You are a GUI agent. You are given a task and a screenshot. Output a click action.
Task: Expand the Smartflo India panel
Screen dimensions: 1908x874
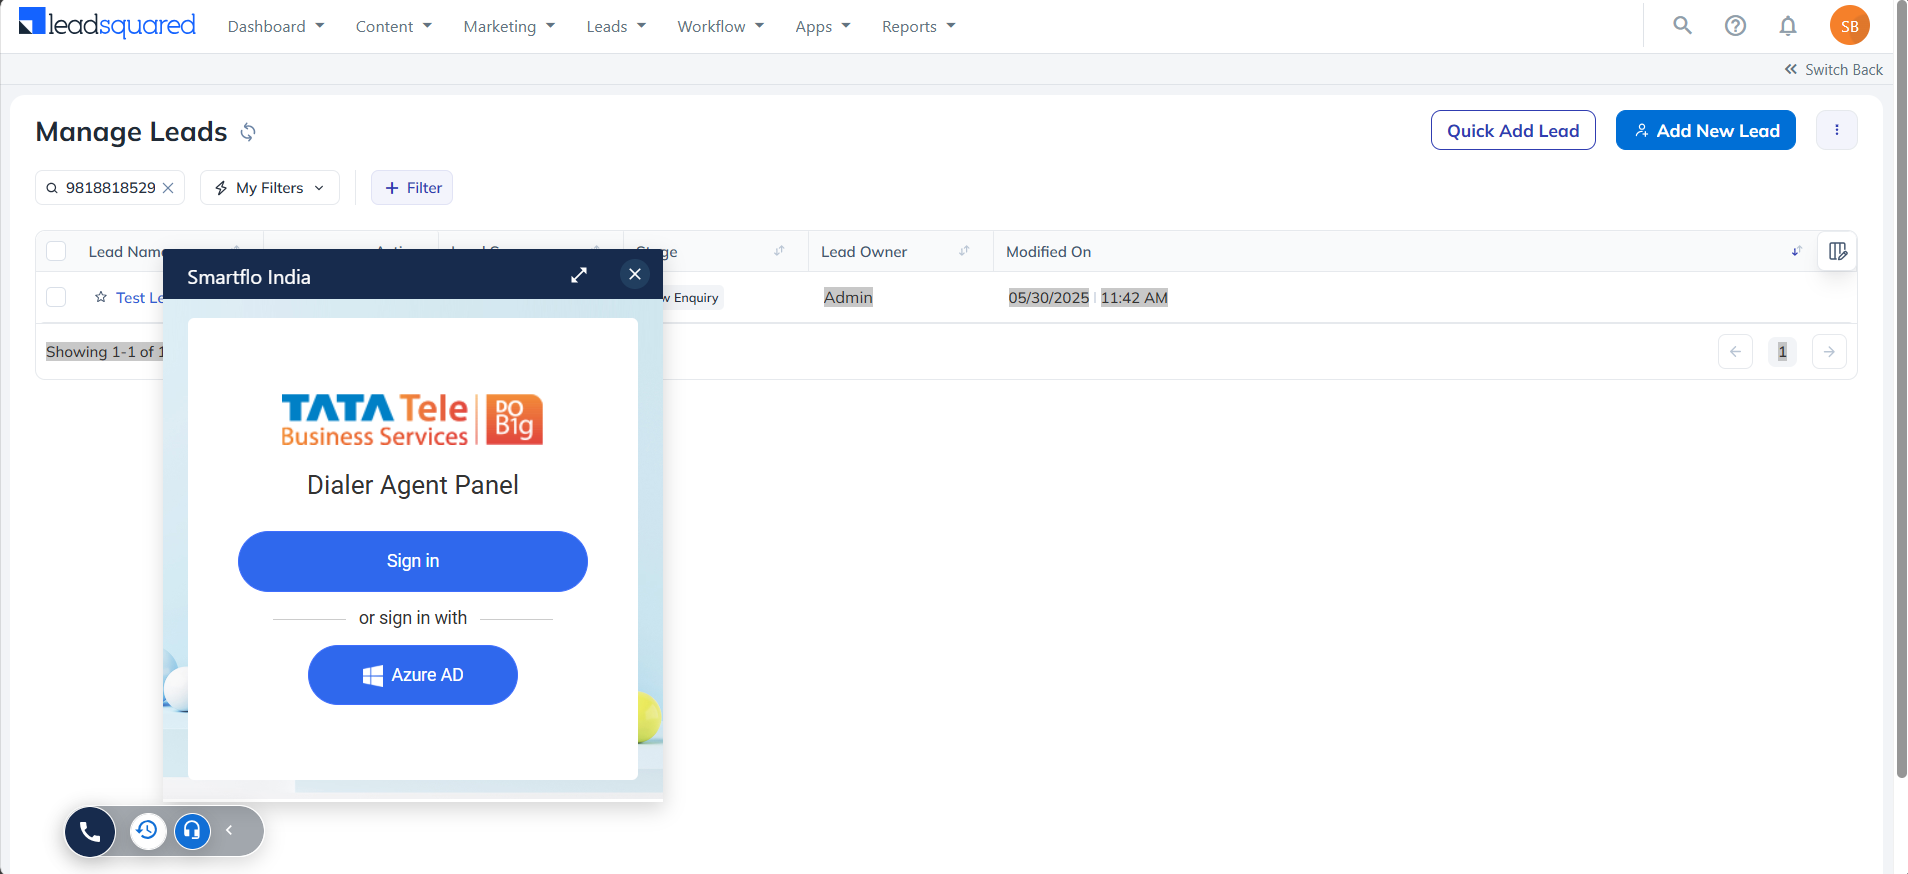(x=579, y=275)
